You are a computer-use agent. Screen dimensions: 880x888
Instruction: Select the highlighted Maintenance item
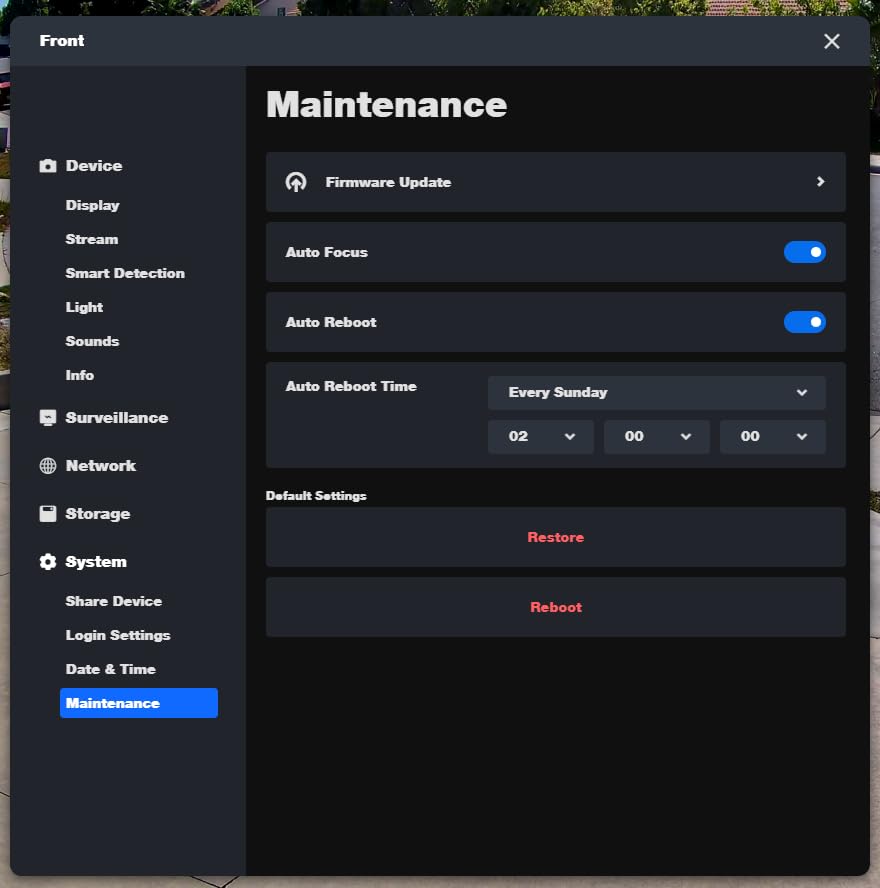click(139, 703)
